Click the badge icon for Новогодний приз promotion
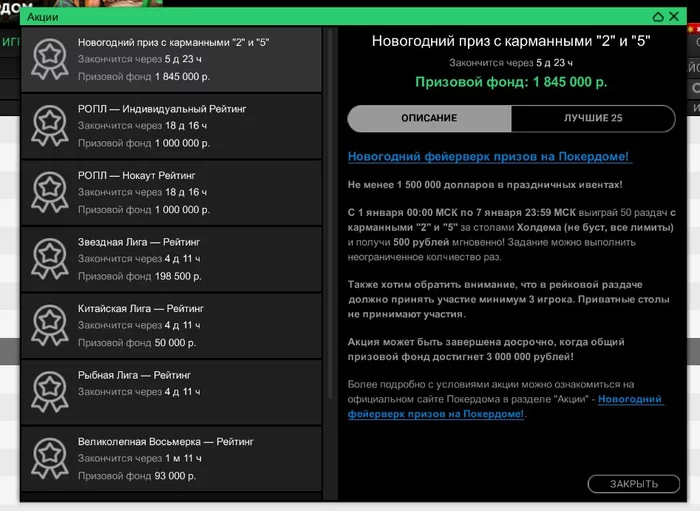Viewport: 700px width, 511px height. coord(50,59)
